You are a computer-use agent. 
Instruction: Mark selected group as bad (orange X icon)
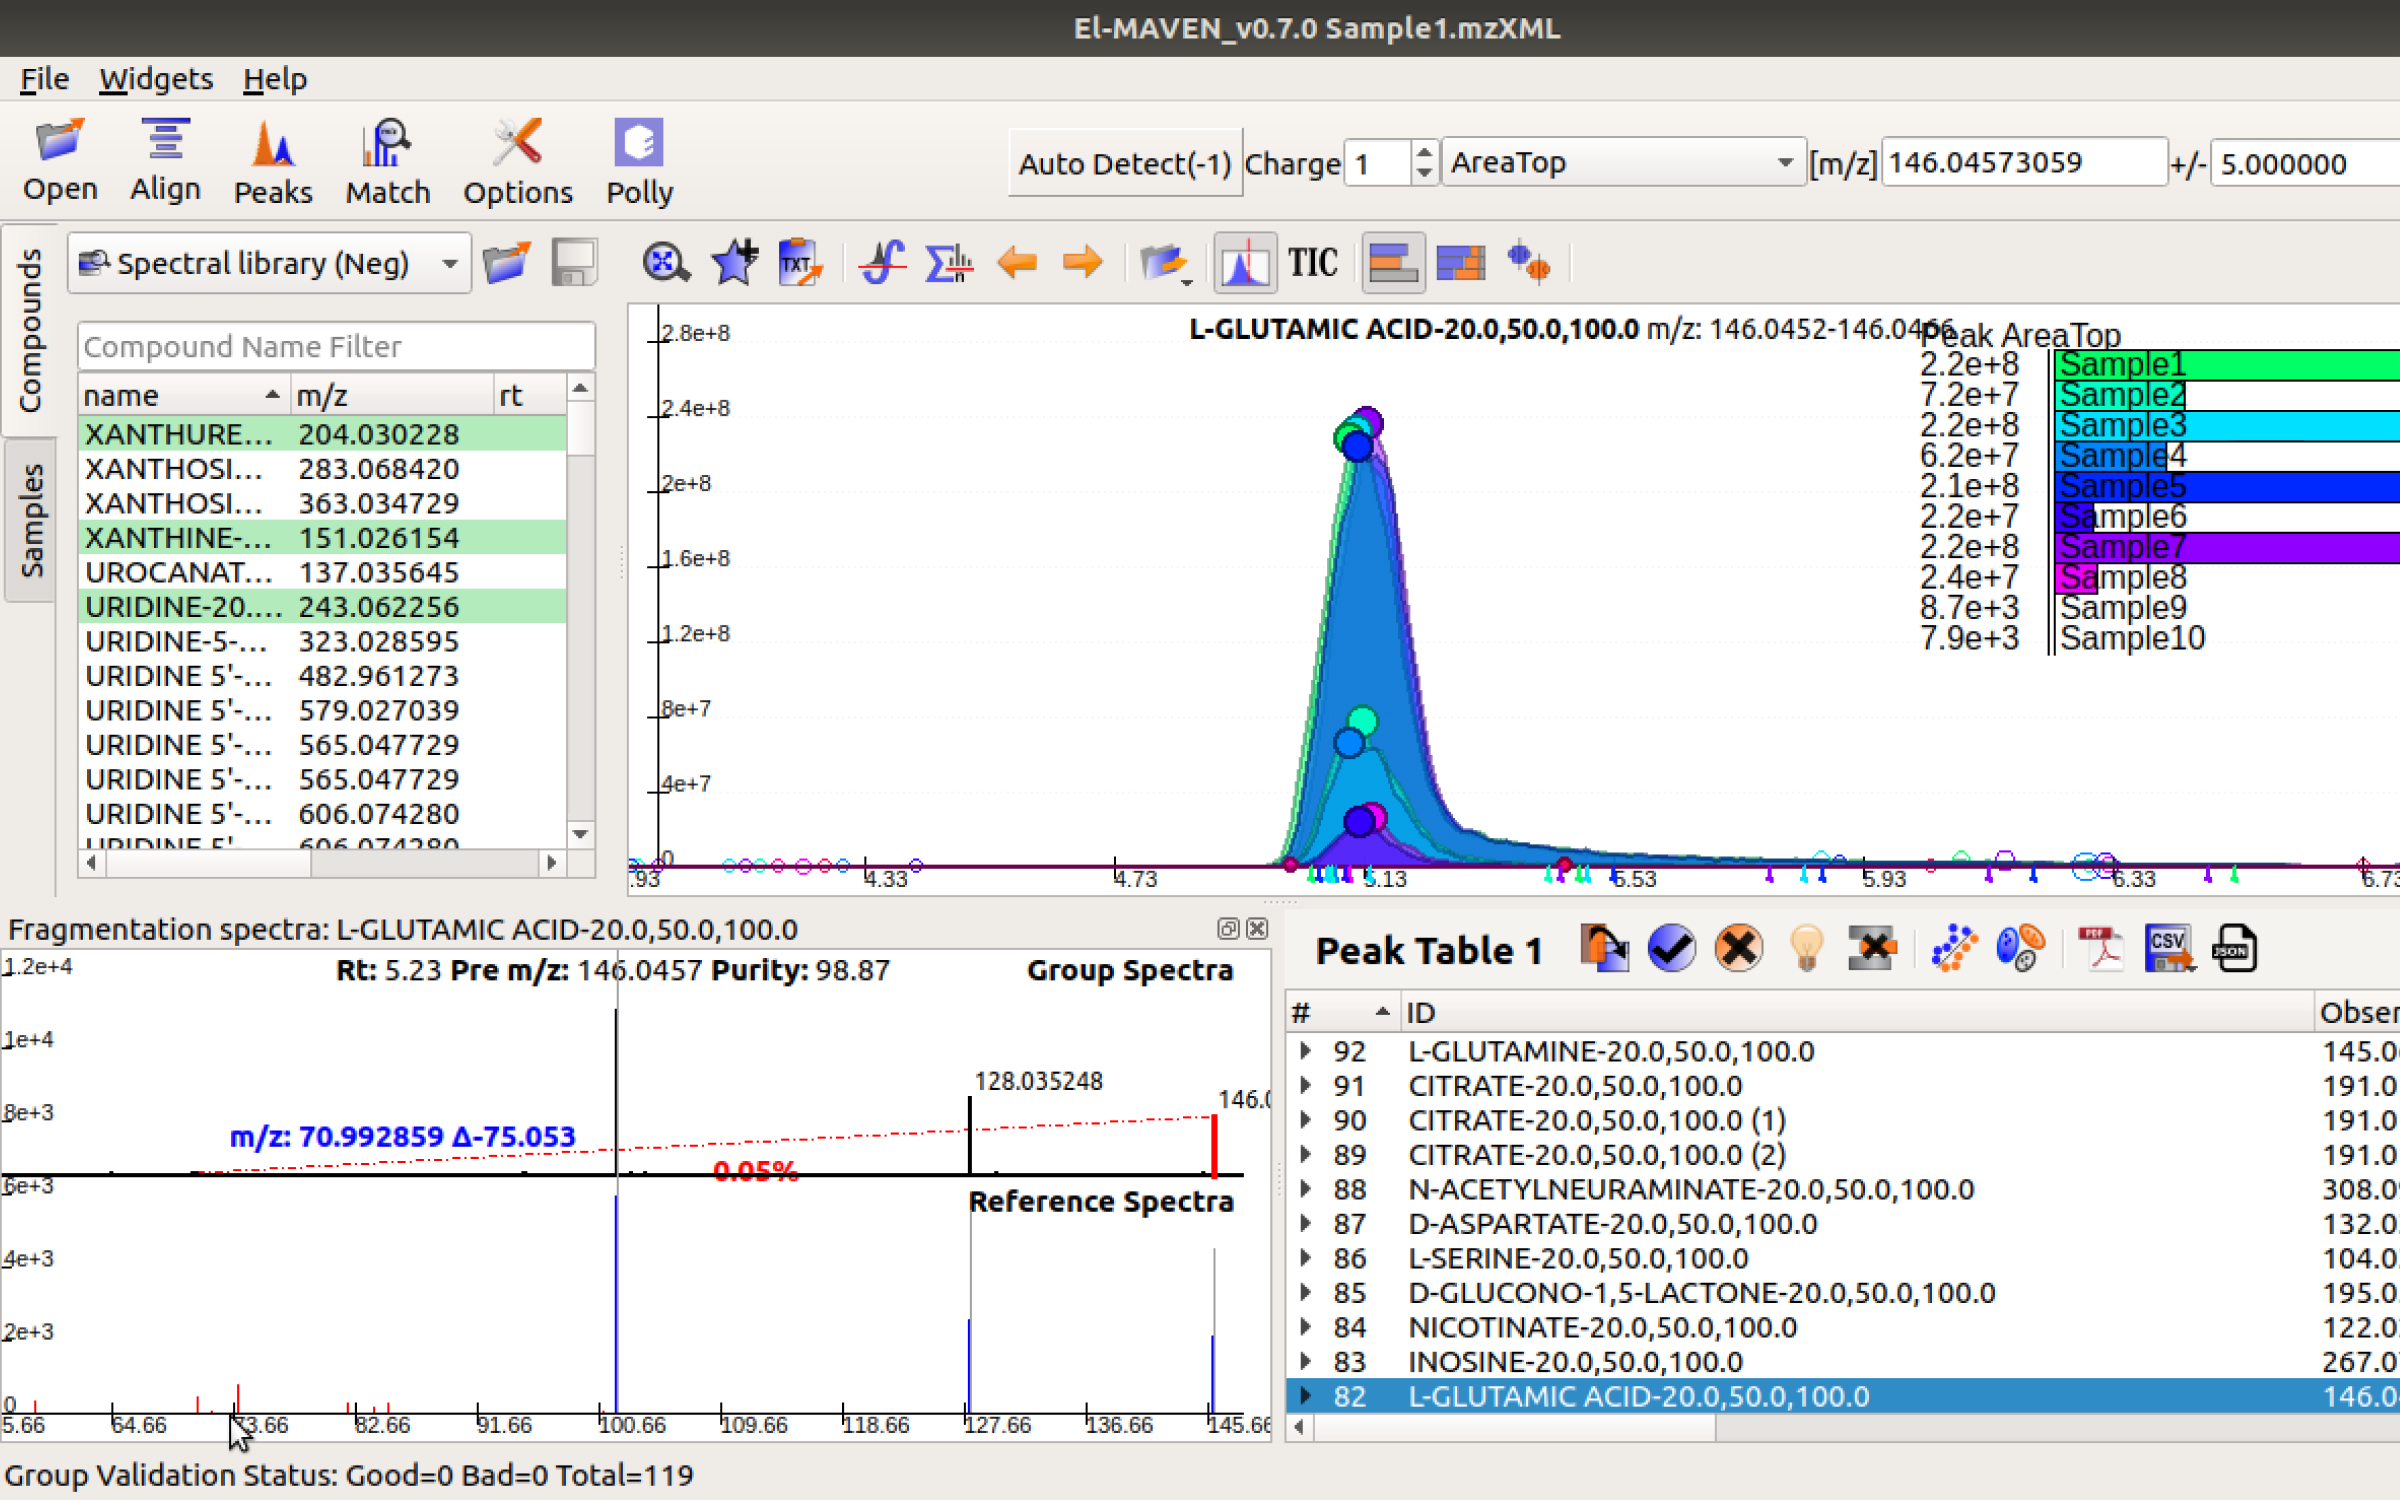point(1738,948)
